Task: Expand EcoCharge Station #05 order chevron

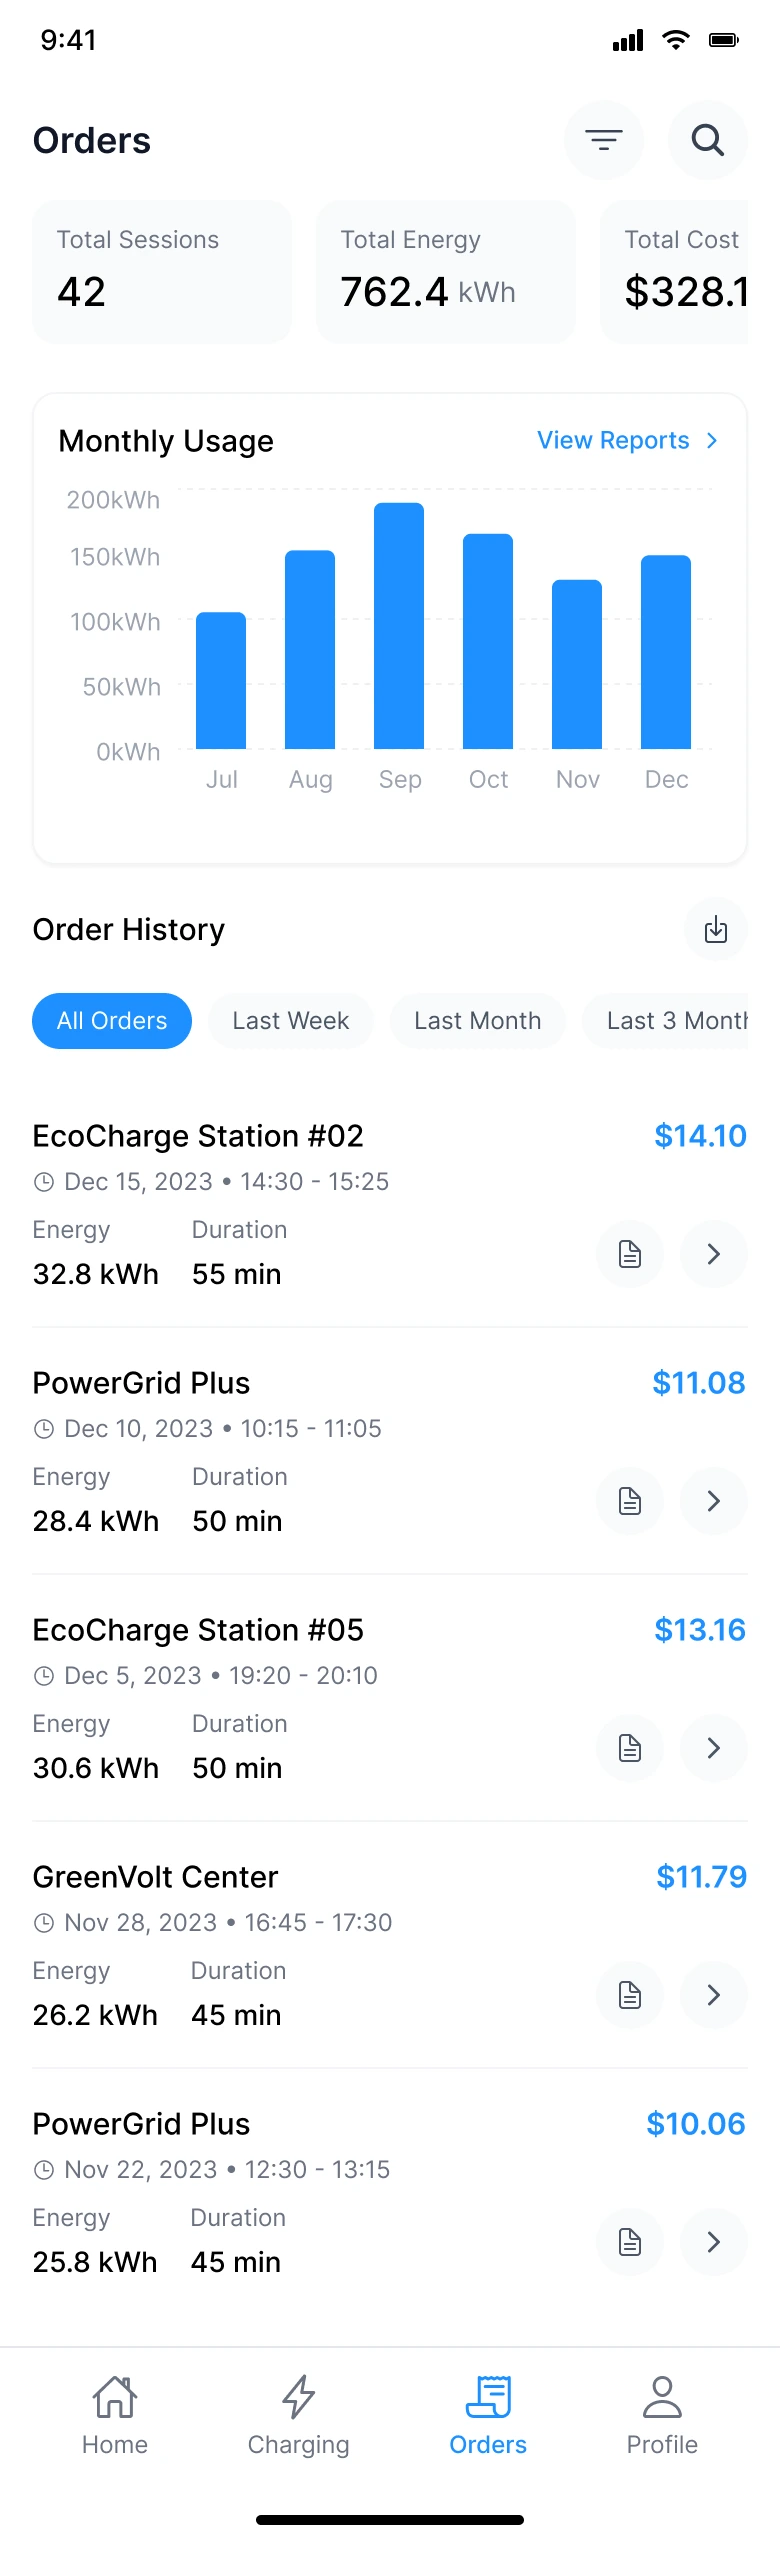Action: tap(713, 1748)
